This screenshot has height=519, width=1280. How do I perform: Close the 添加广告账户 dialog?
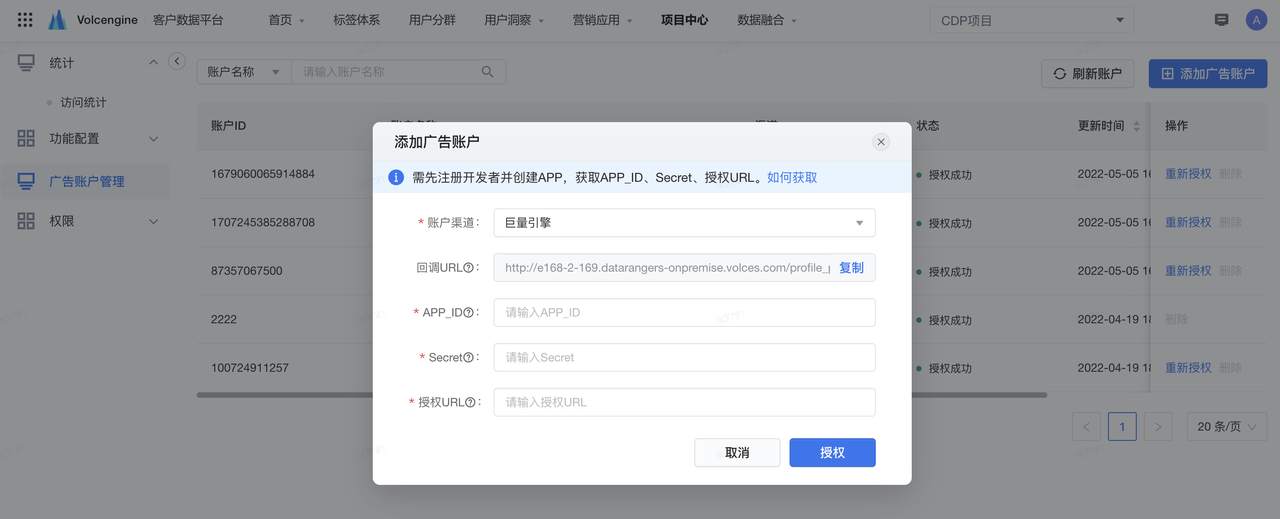[881, 142]
